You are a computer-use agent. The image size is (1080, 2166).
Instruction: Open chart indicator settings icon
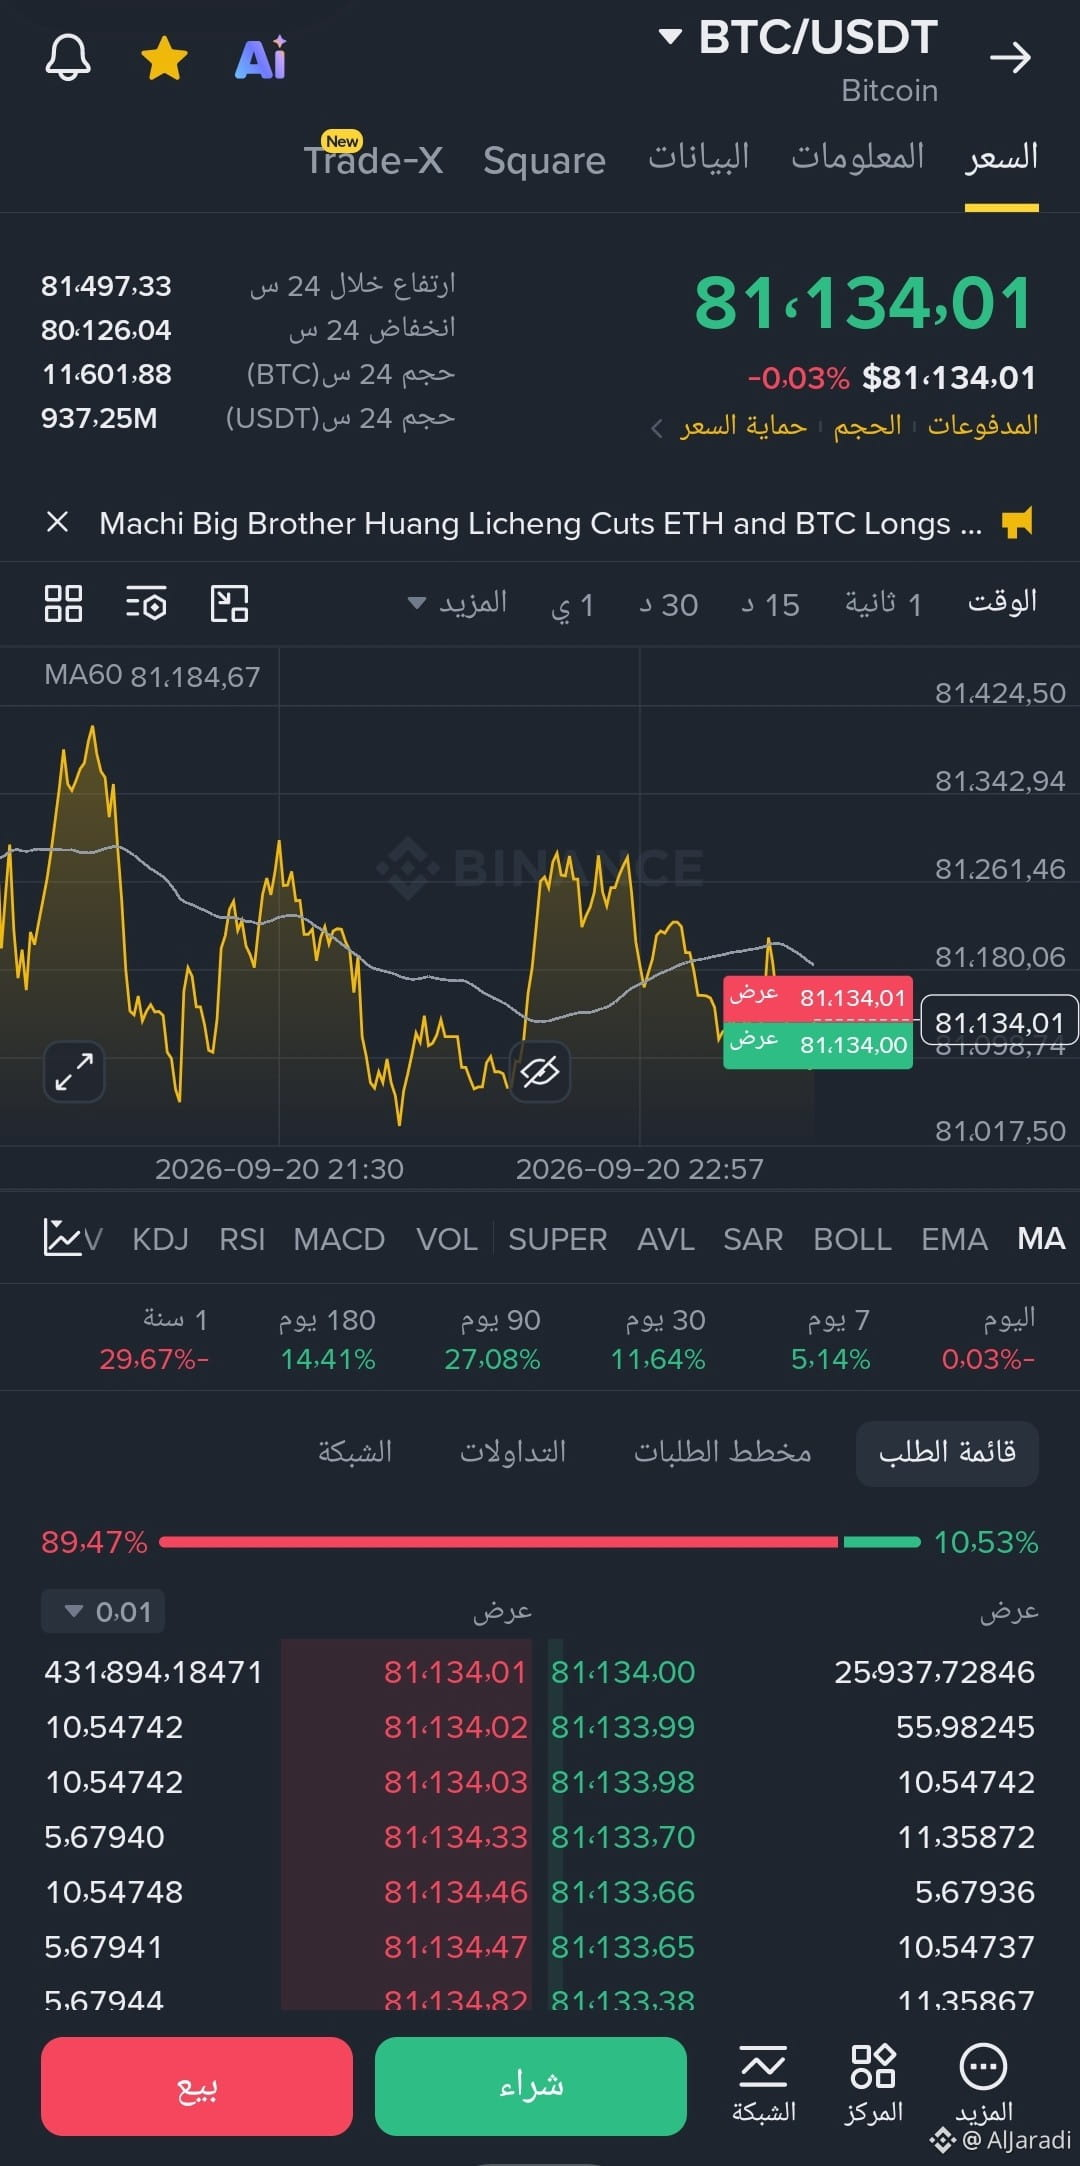146,604
